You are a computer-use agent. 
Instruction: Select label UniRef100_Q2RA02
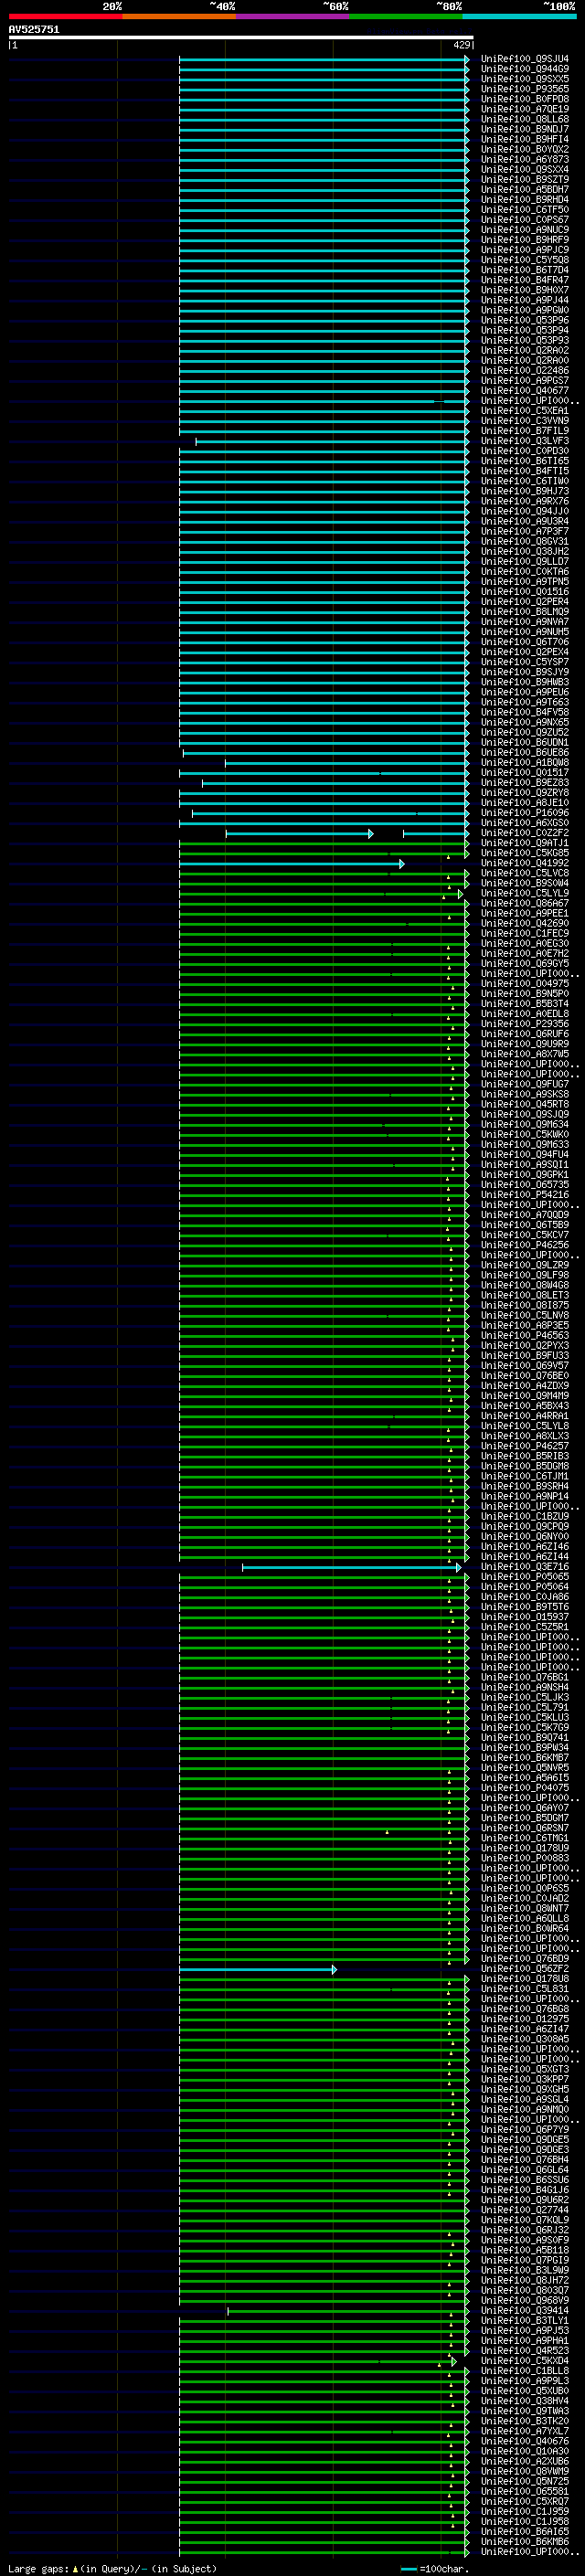[x=524, y=350]
